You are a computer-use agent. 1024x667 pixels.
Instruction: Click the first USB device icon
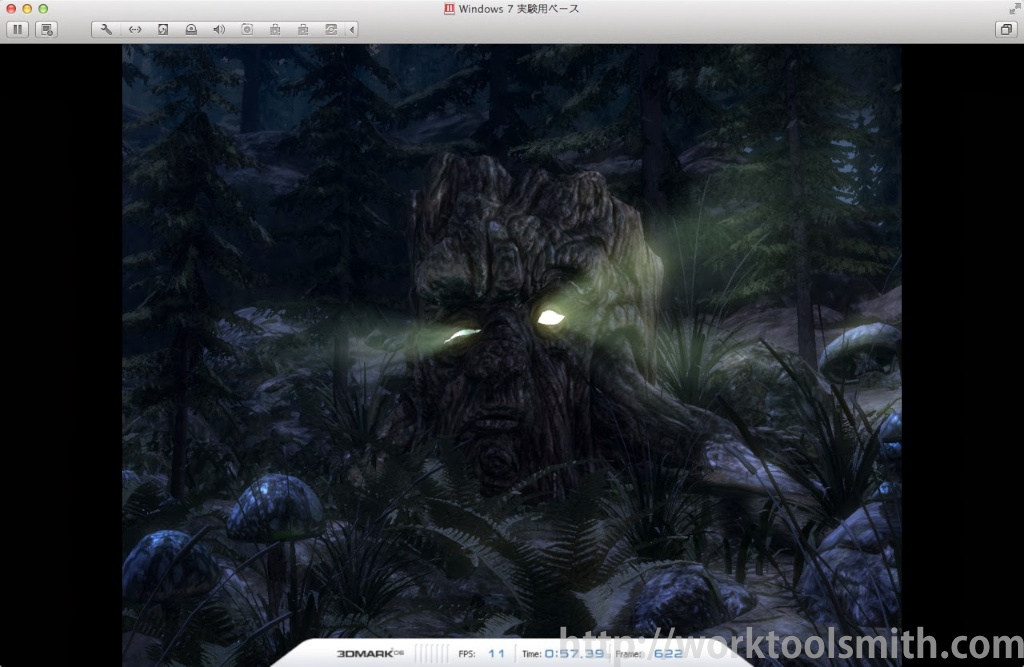tap(276, 29)
